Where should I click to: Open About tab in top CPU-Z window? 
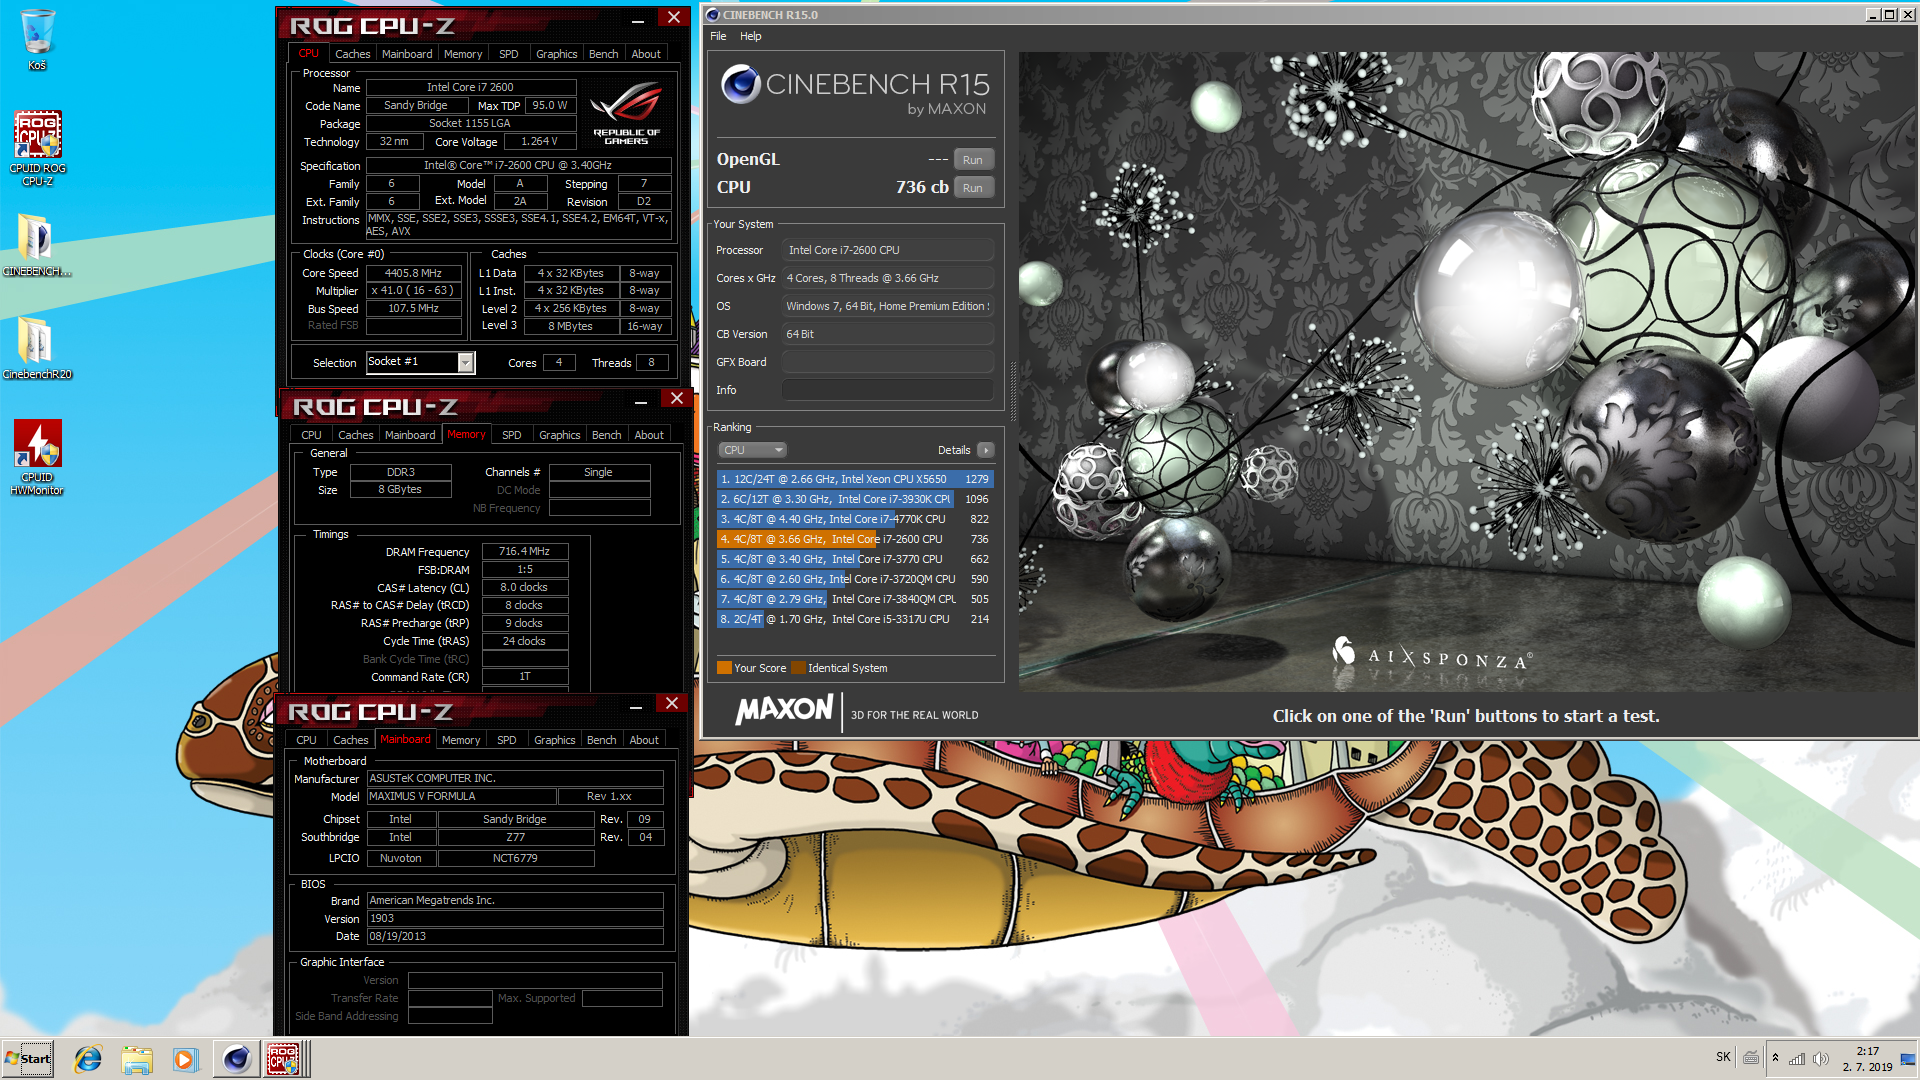pos(646,54)
